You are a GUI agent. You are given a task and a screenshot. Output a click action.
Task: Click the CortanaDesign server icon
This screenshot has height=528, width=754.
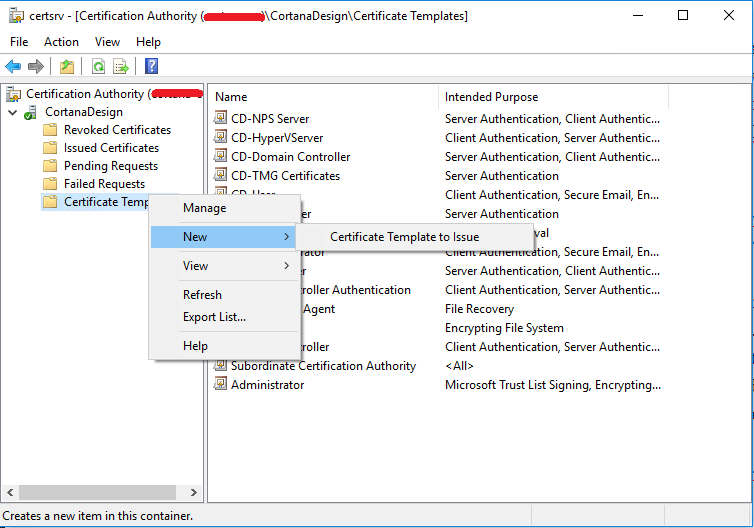[x=30, y=113]
